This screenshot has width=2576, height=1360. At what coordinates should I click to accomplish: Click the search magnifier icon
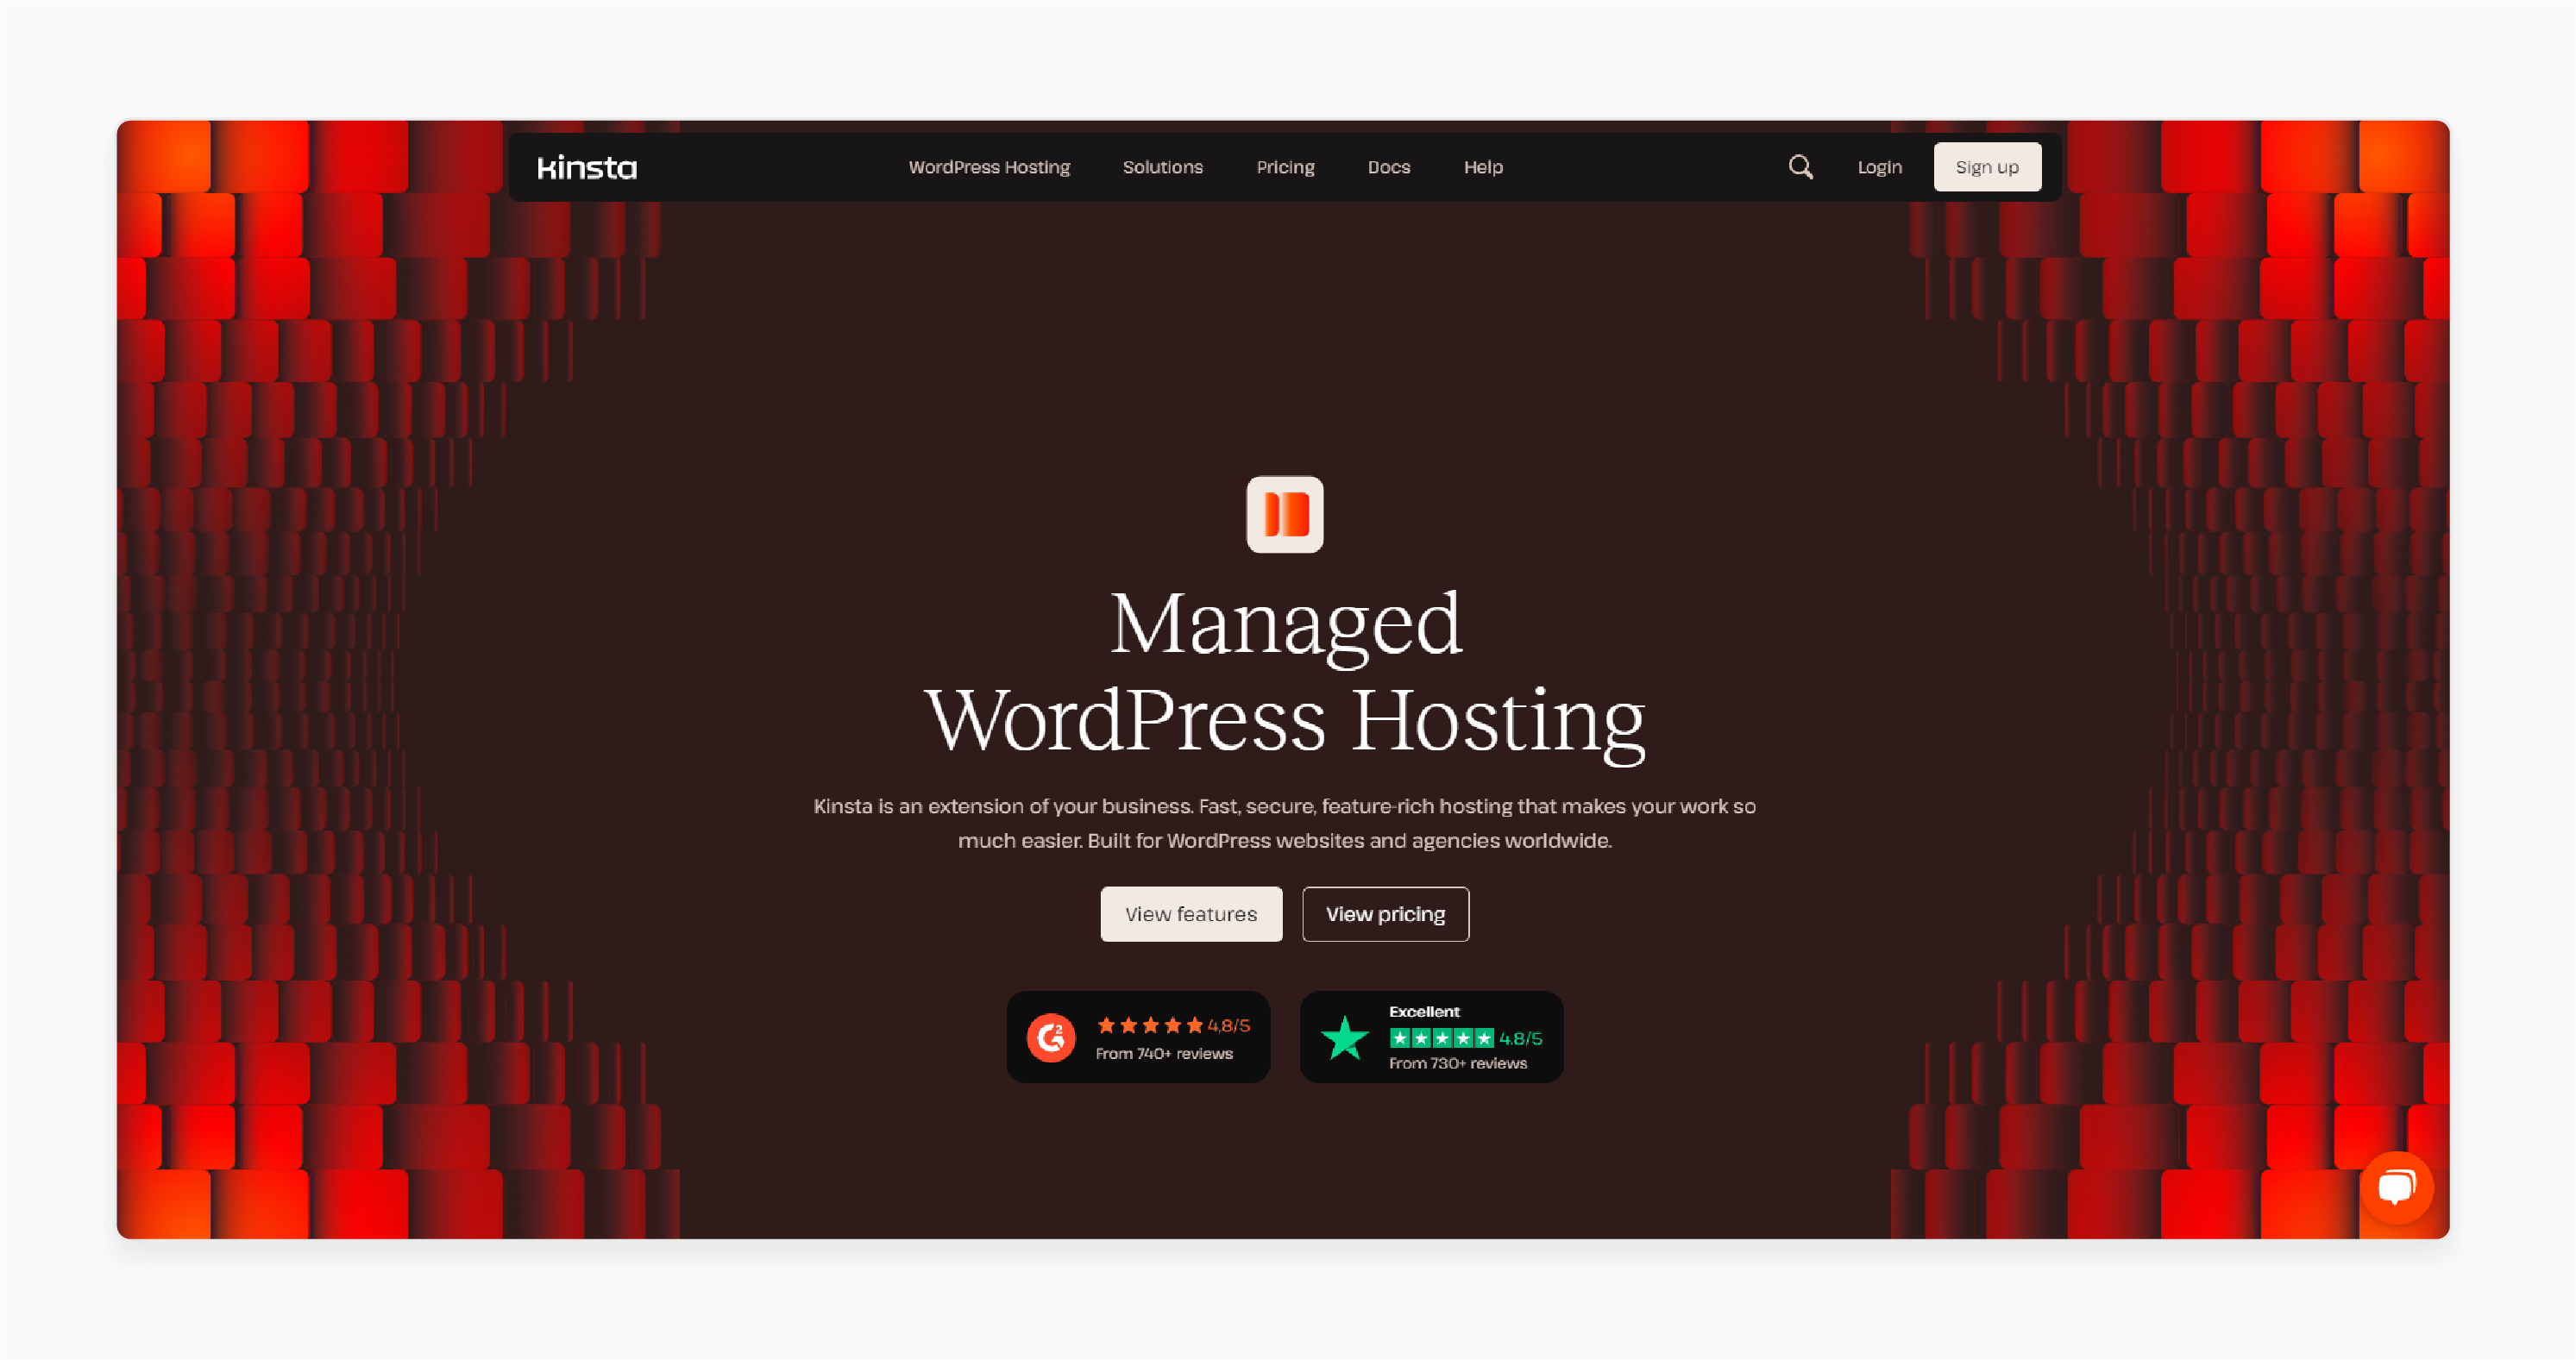[1799, 165]
